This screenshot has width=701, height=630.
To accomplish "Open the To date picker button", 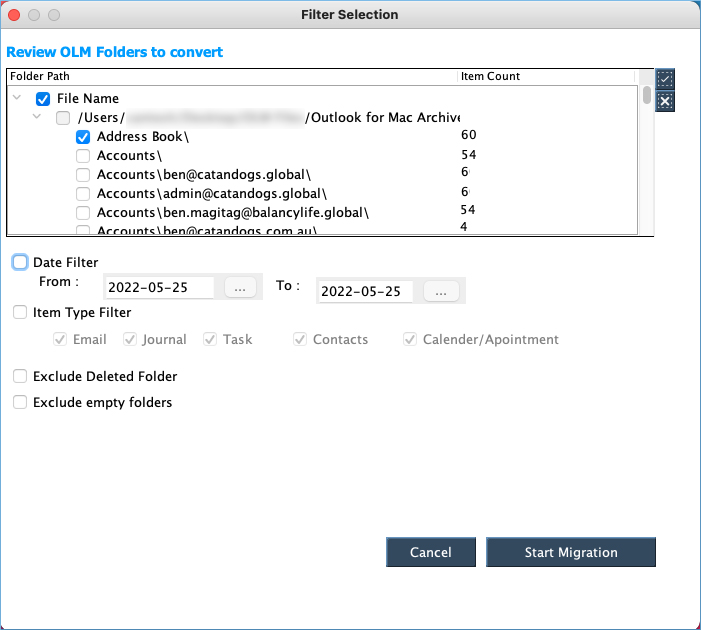I will pyautogui.click(x=440, y=291).
